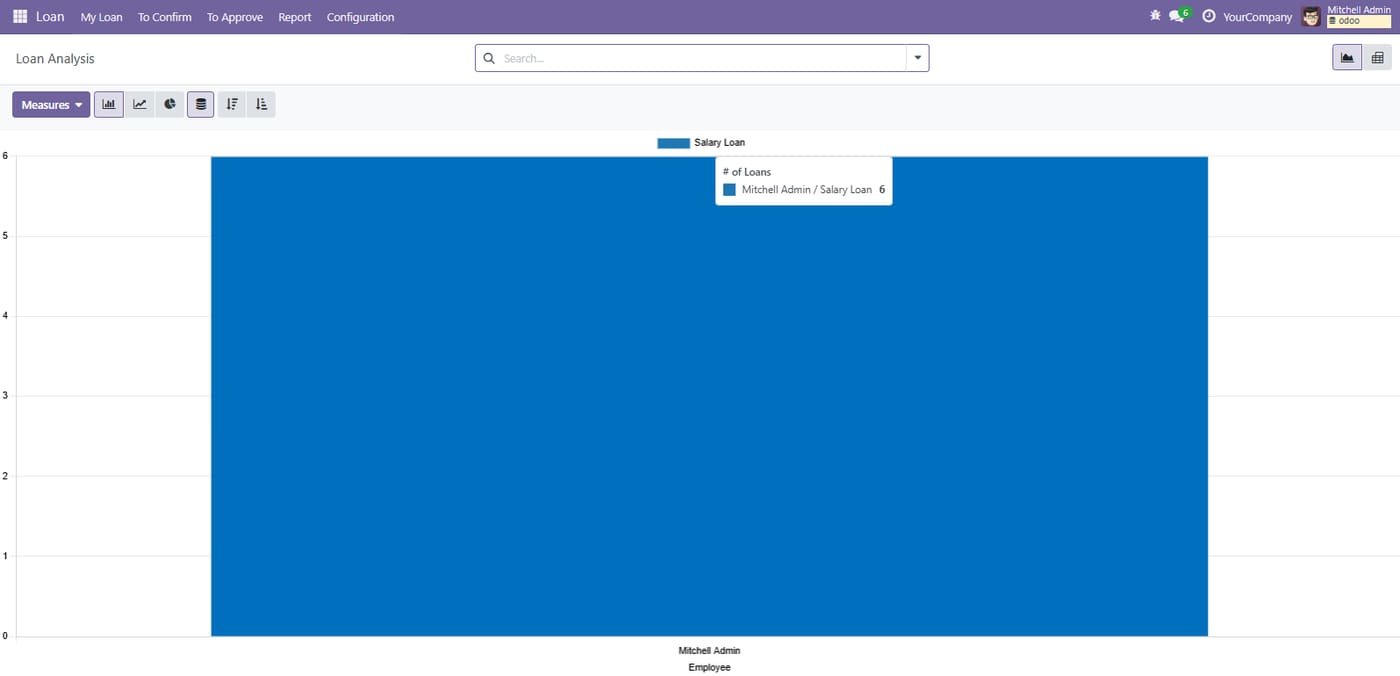This screenshot has width=1400, height=676.
Task: Switch to bar chart mode
Action: tap(109, 104)
